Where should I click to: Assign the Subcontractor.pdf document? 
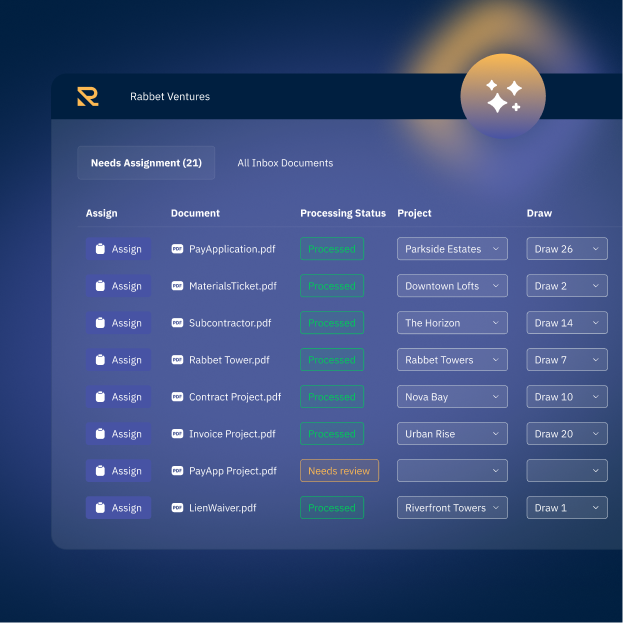(118, 323)
